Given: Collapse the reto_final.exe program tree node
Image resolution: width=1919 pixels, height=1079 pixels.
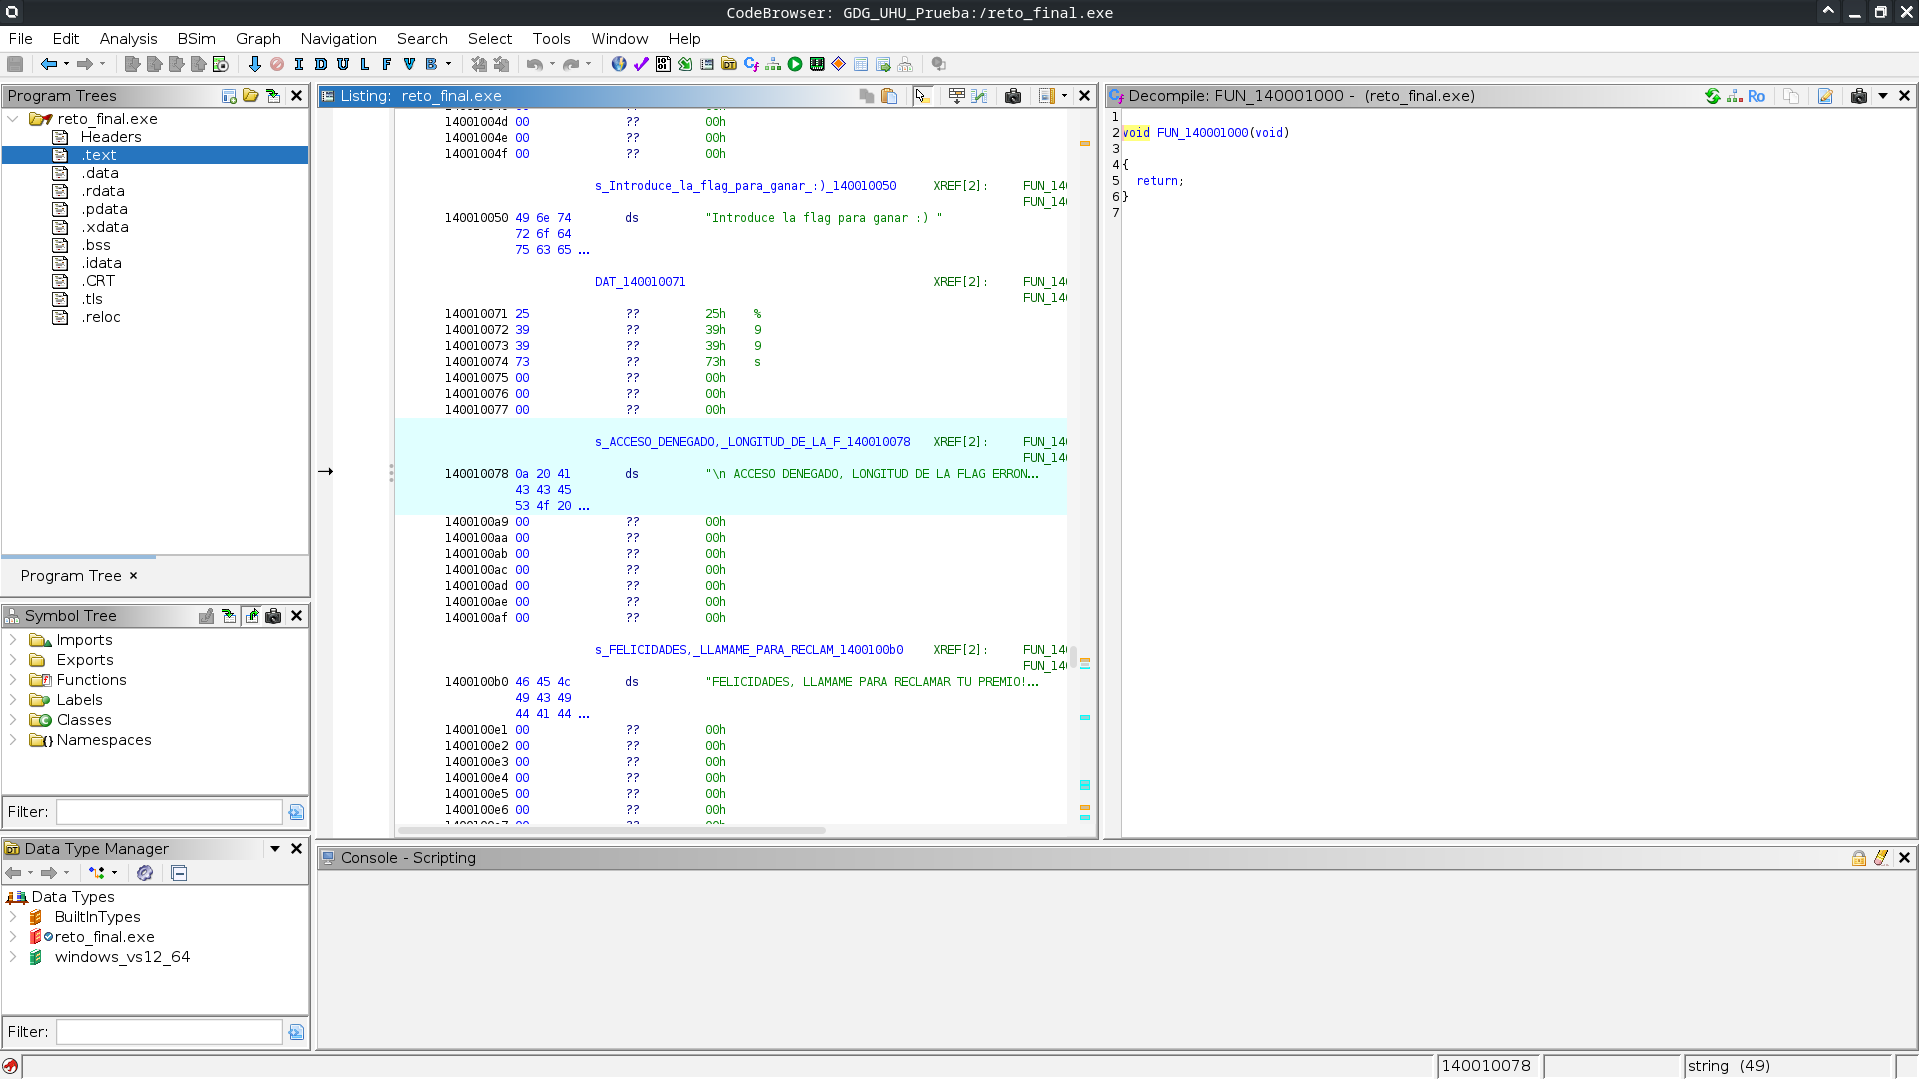Looking at the screenshot, I should click(13, 119).
